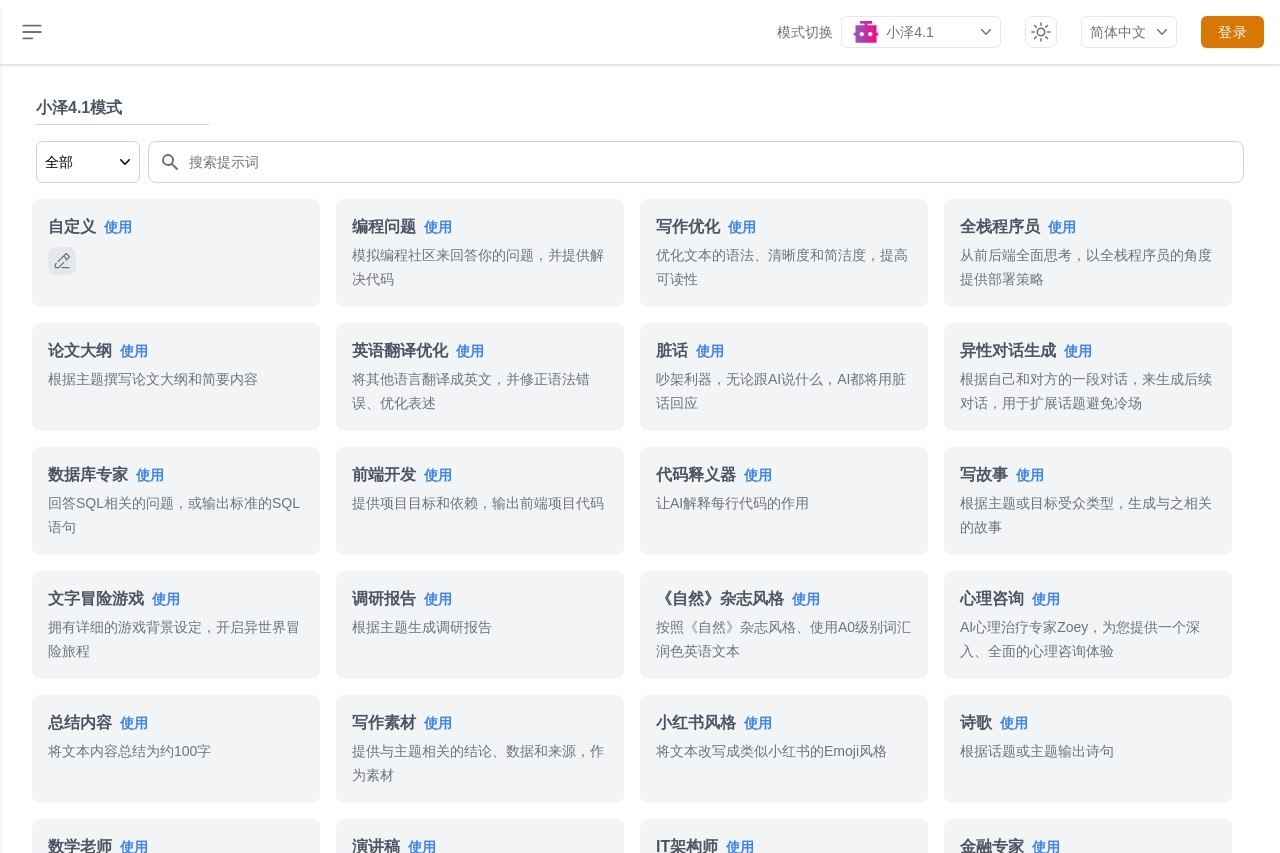
Task: Click 使用 for 小红书风格
Action: (x=758, y=723)
